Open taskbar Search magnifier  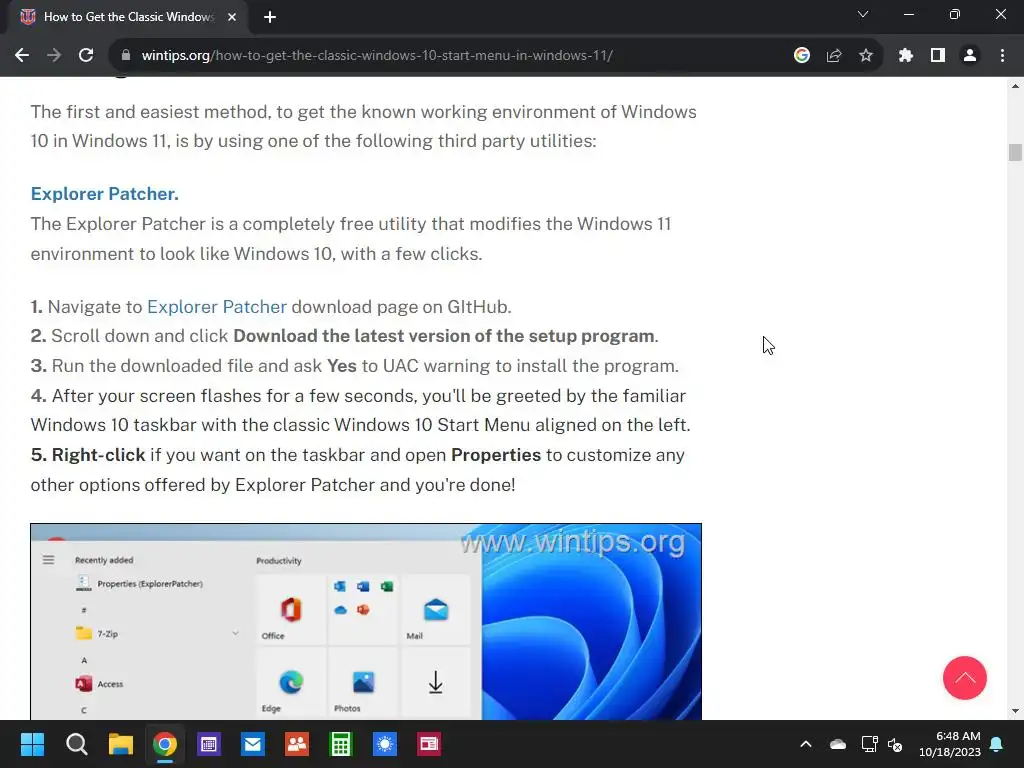point(76,744)
